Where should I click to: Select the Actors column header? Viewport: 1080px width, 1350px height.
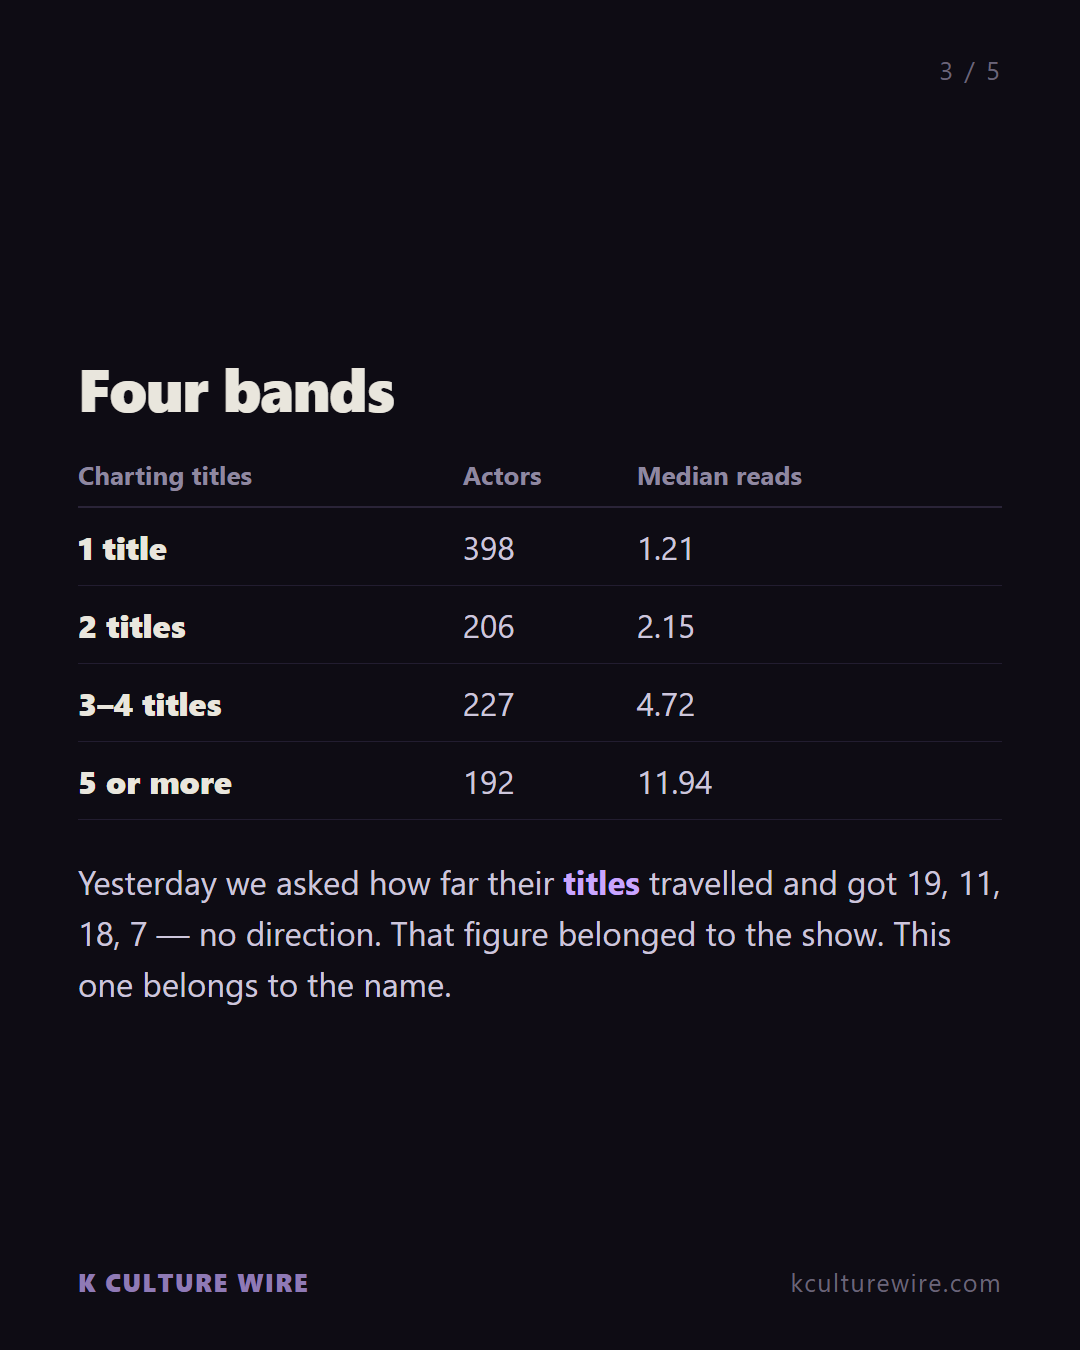click(x=502, y=476)
